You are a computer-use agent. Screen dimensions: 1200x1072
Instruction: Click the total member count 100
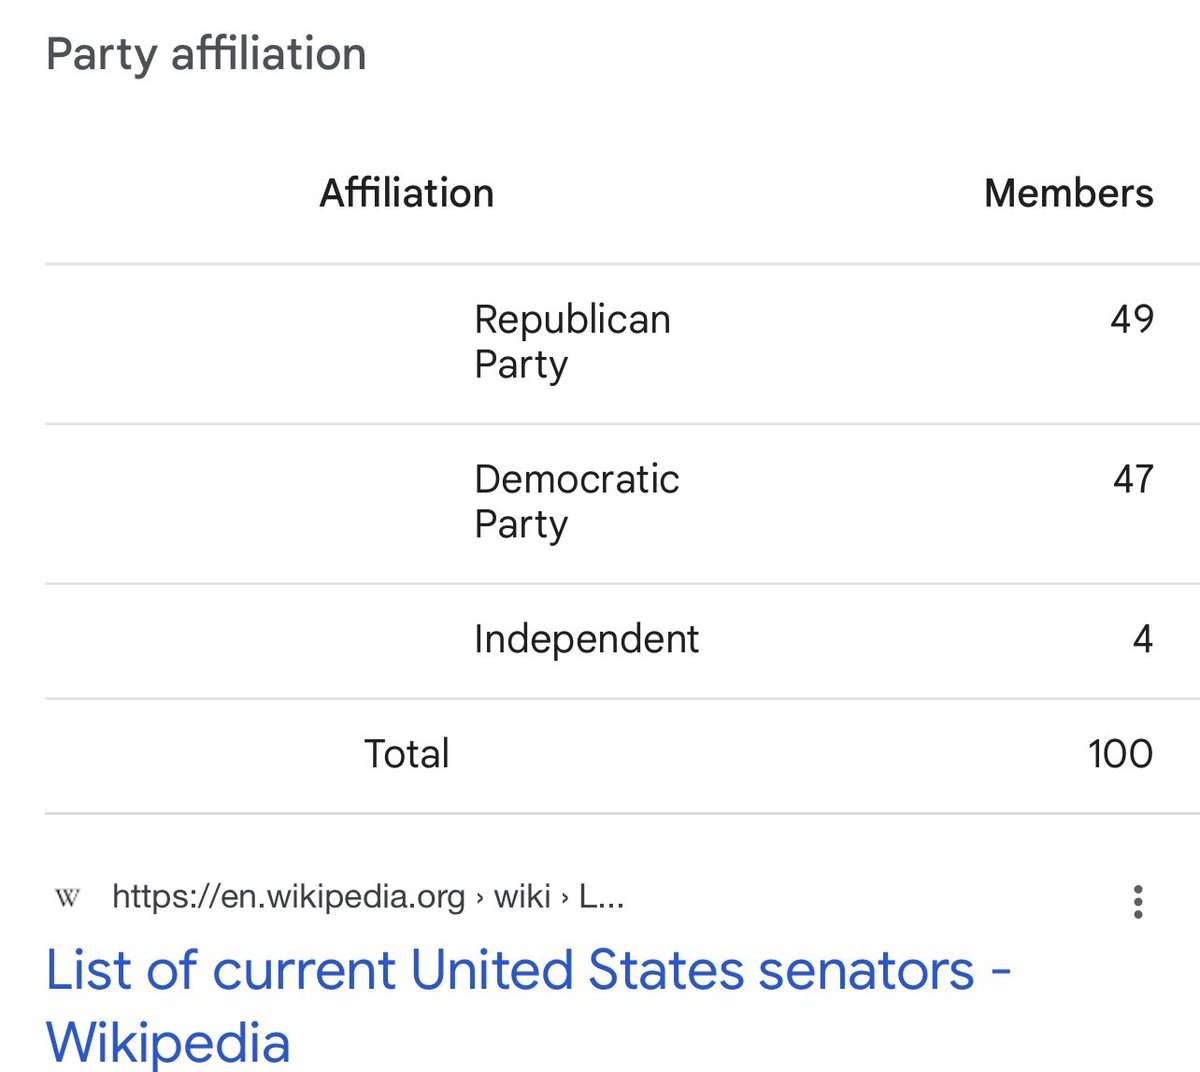click(x=1120, y=754)
